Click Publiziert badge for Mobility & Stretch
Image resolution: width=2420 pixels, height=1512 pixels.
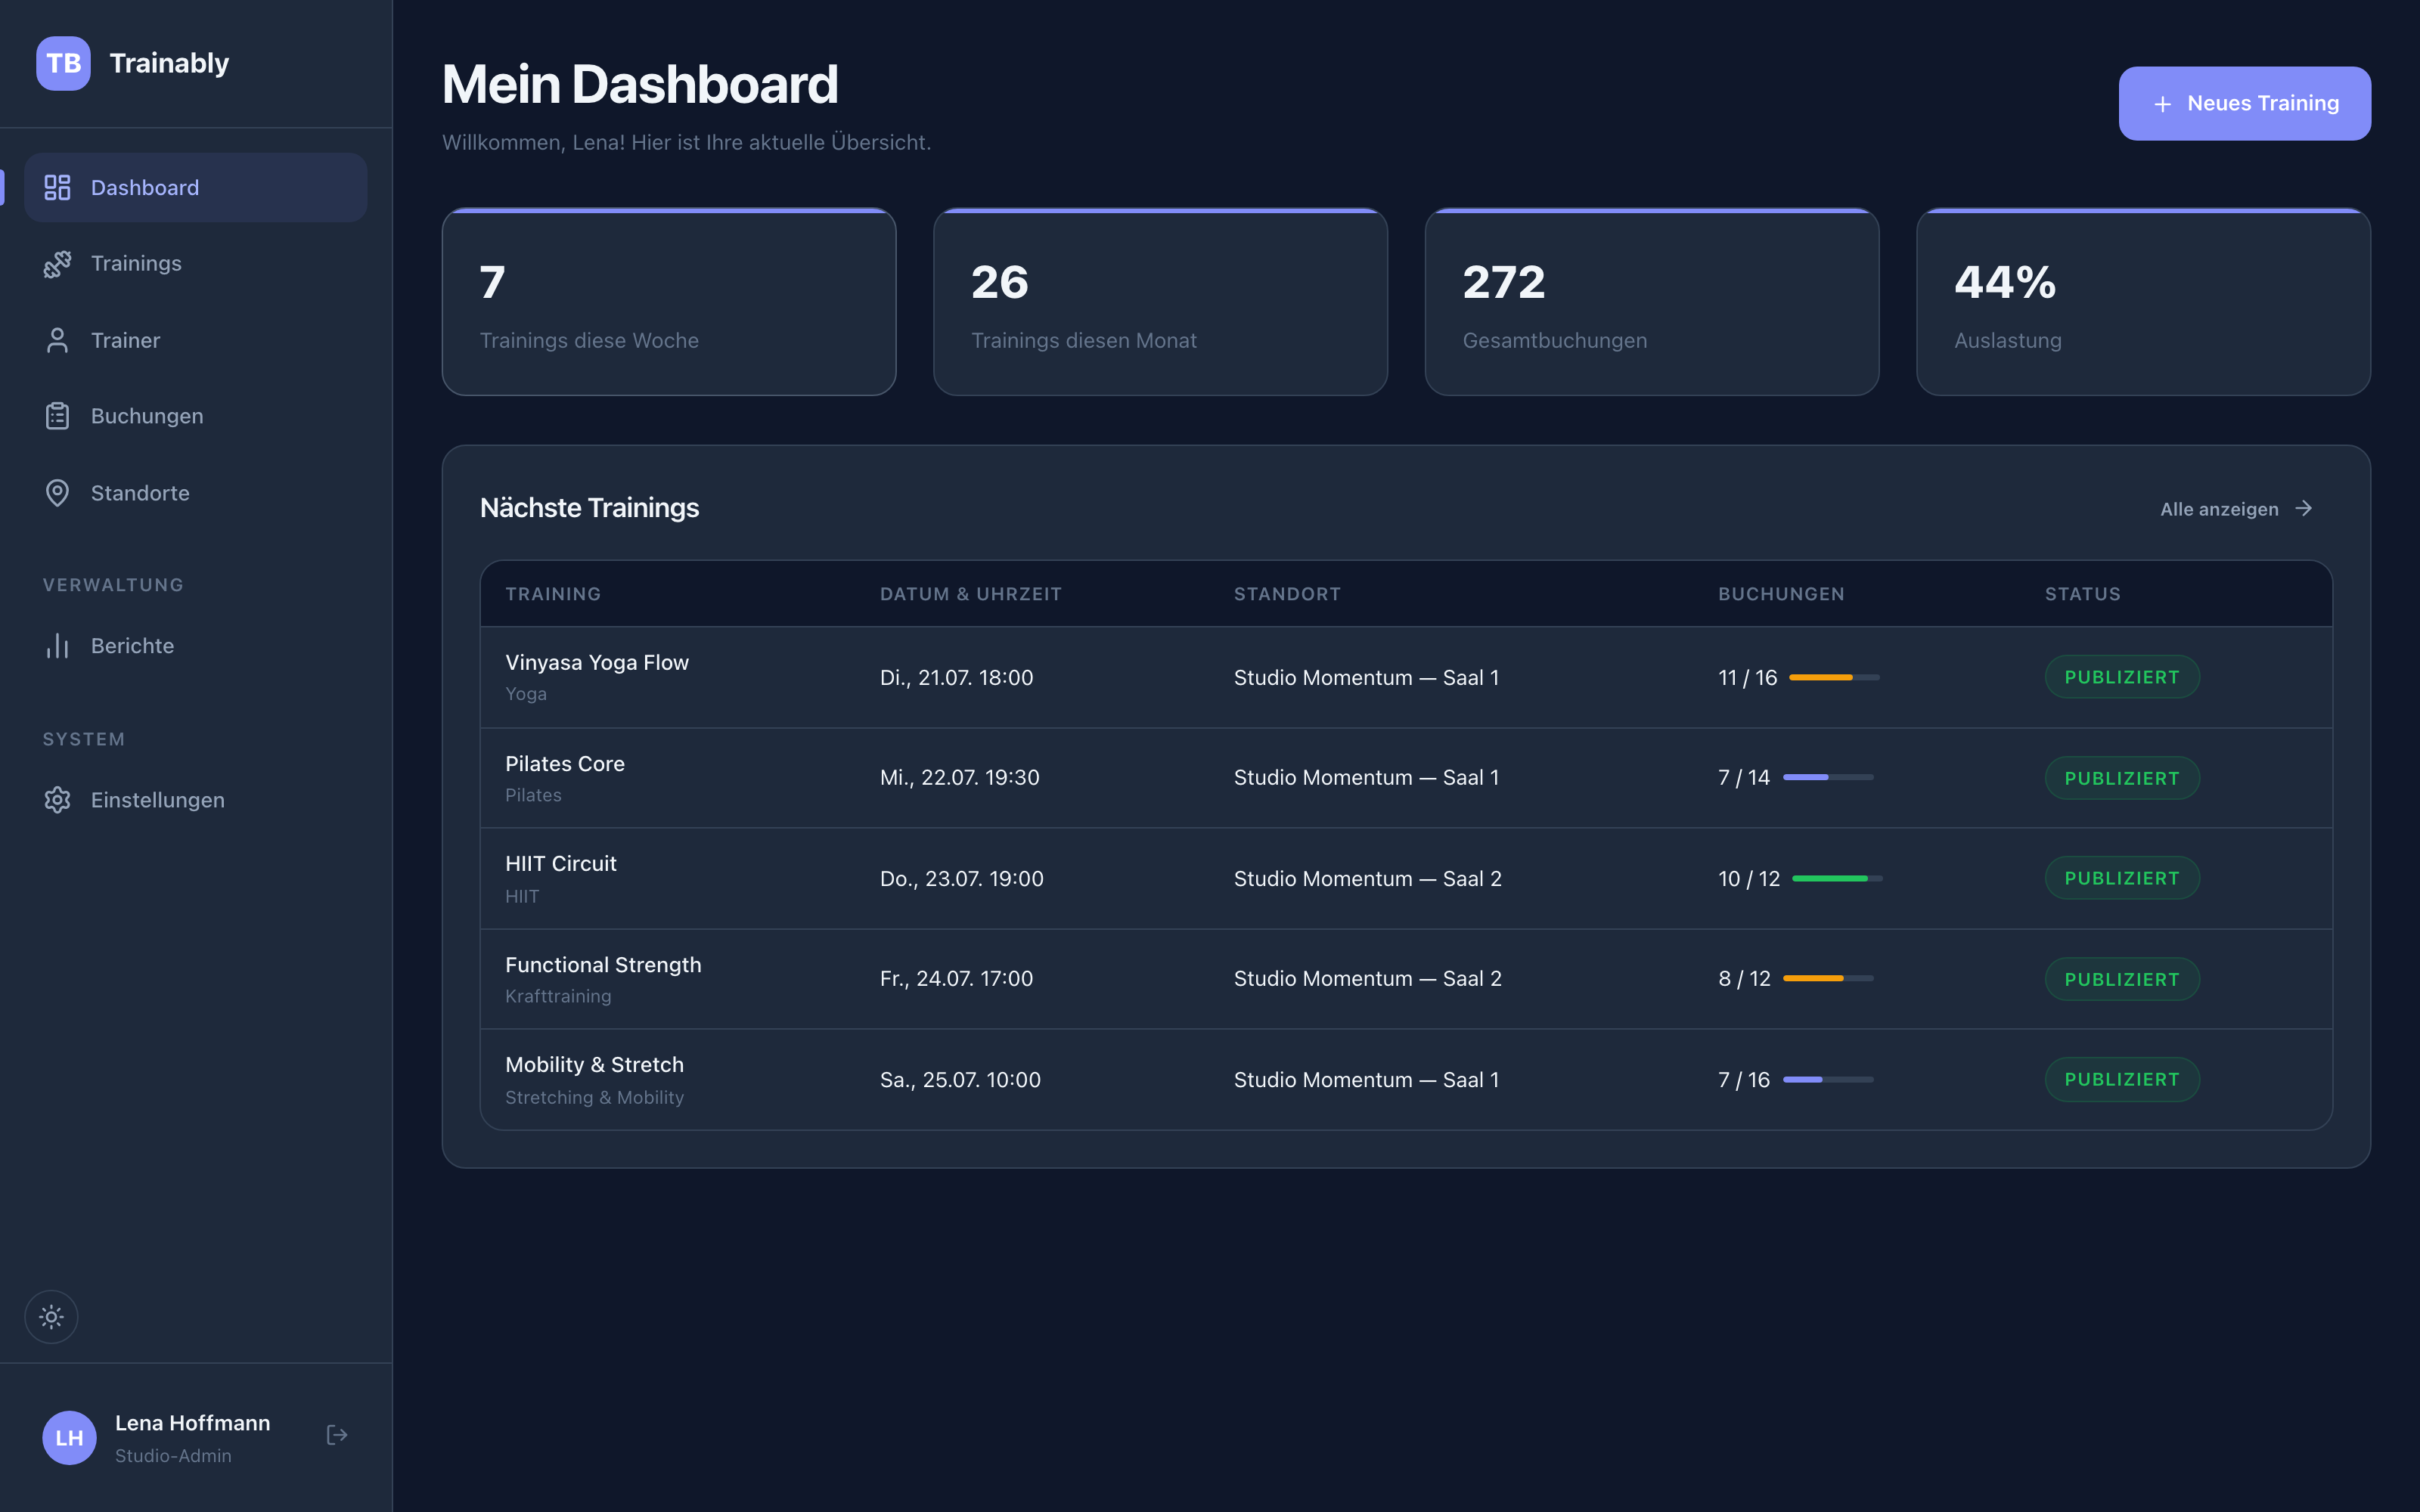2122,1079
